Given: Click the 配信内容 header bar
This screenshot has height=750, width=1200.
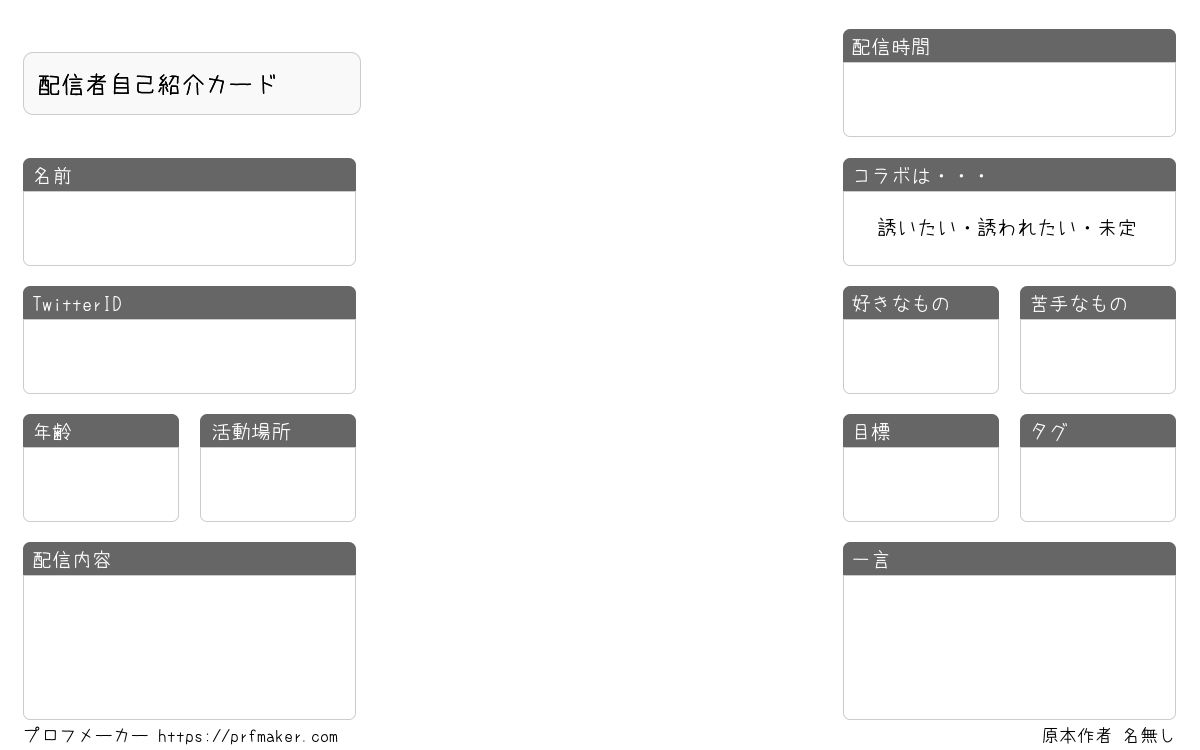Looking at the screenshot, I should point(189,559).
